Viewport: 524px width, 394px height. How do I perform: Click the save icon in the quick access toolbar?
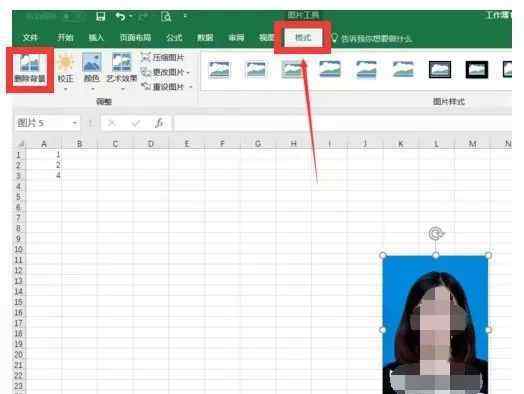click(x=101, y=16)
